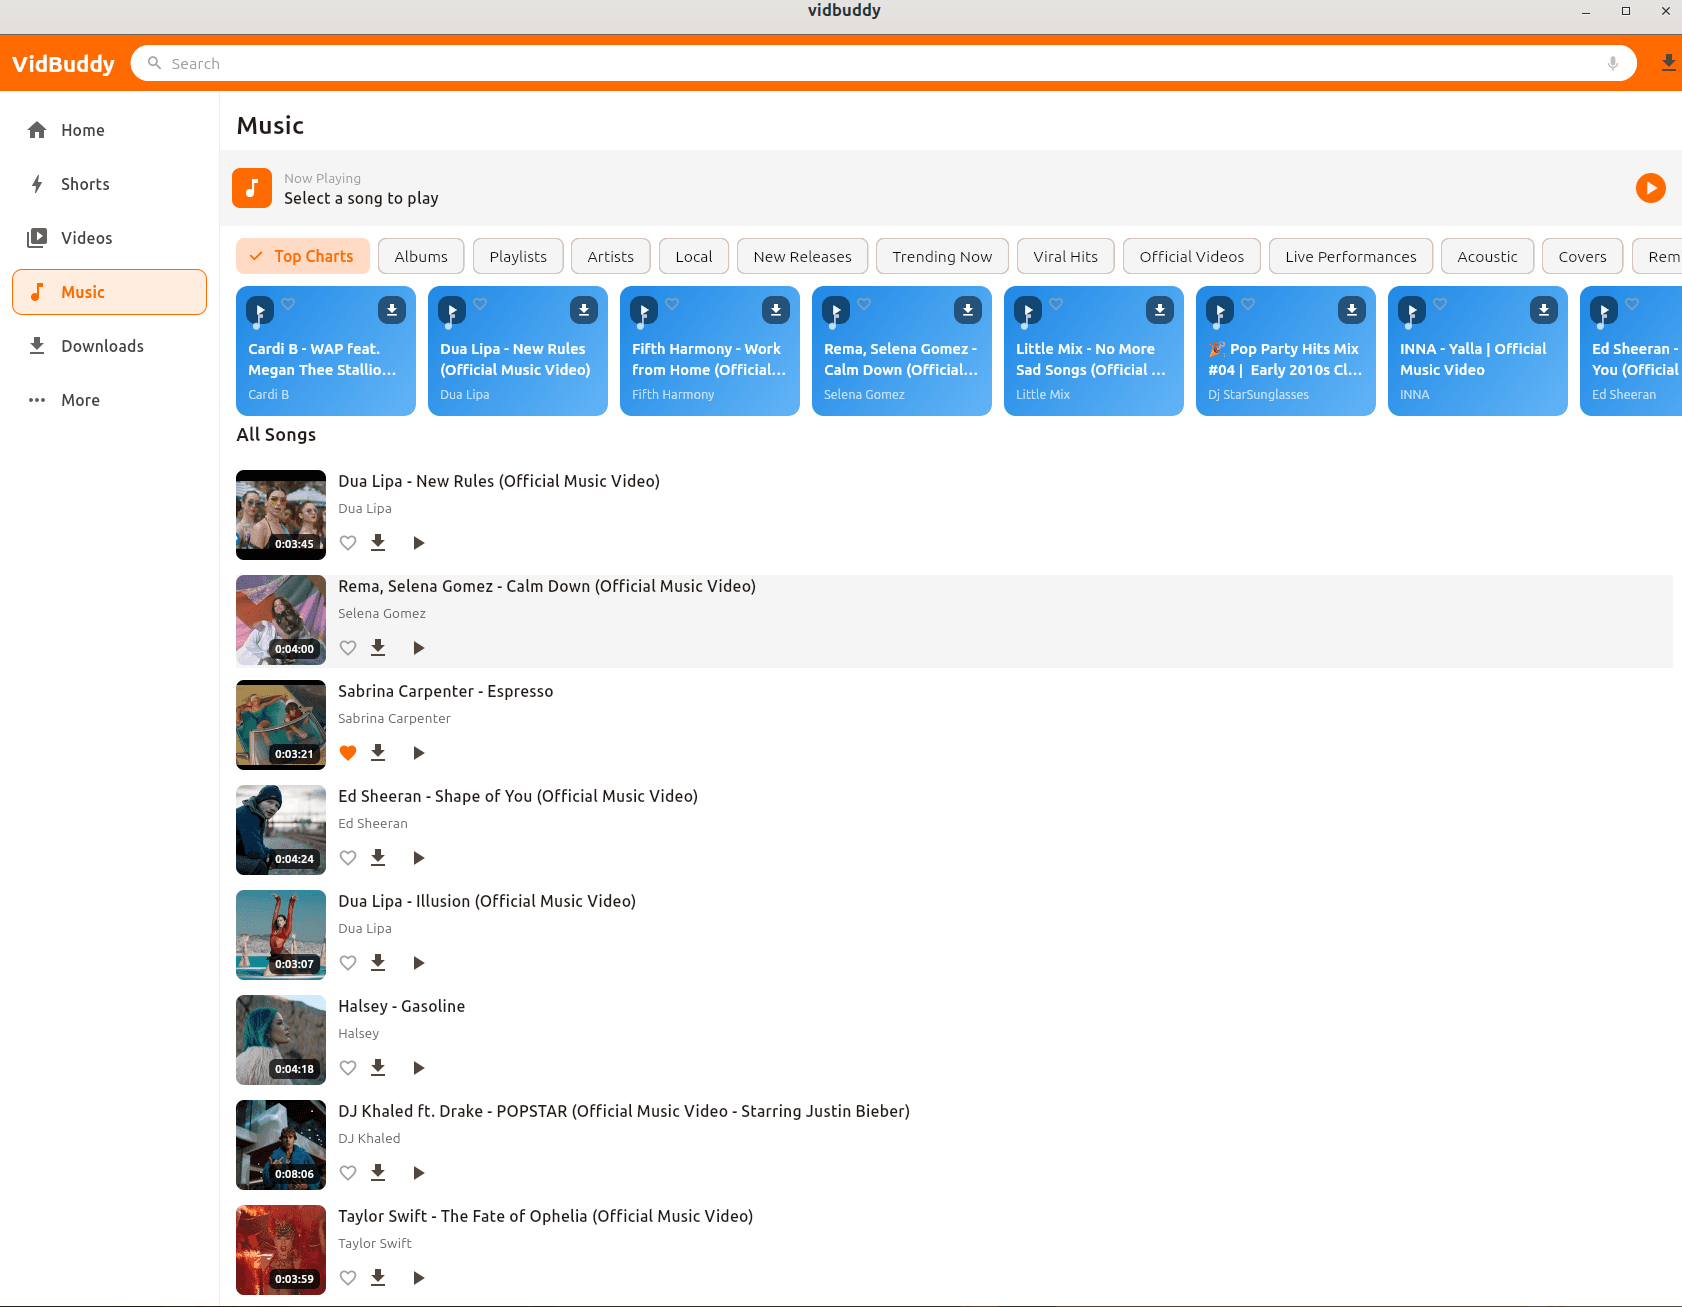Open the Trending Now category
Screen dimensions: 1682x1307
(942, 256)
